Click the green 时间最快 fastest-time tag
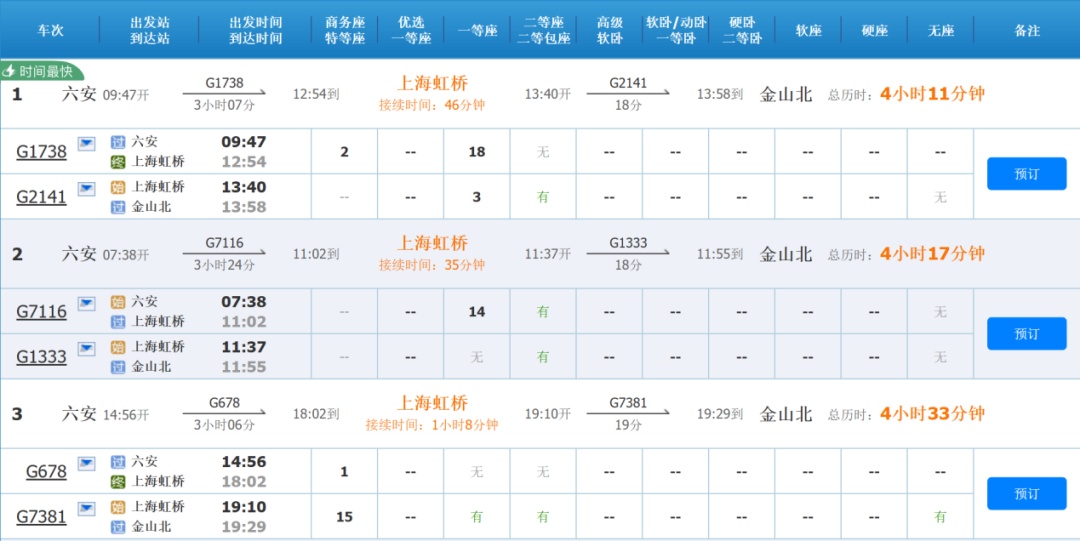This screenshot has height=541, width=1080. (42, 71)
